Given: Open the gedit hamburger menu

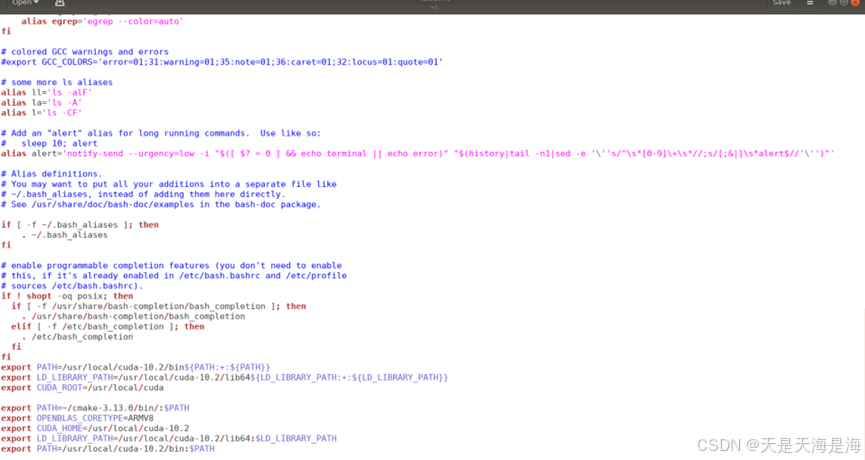Looking at the screenshot, I should click(810, 3).
